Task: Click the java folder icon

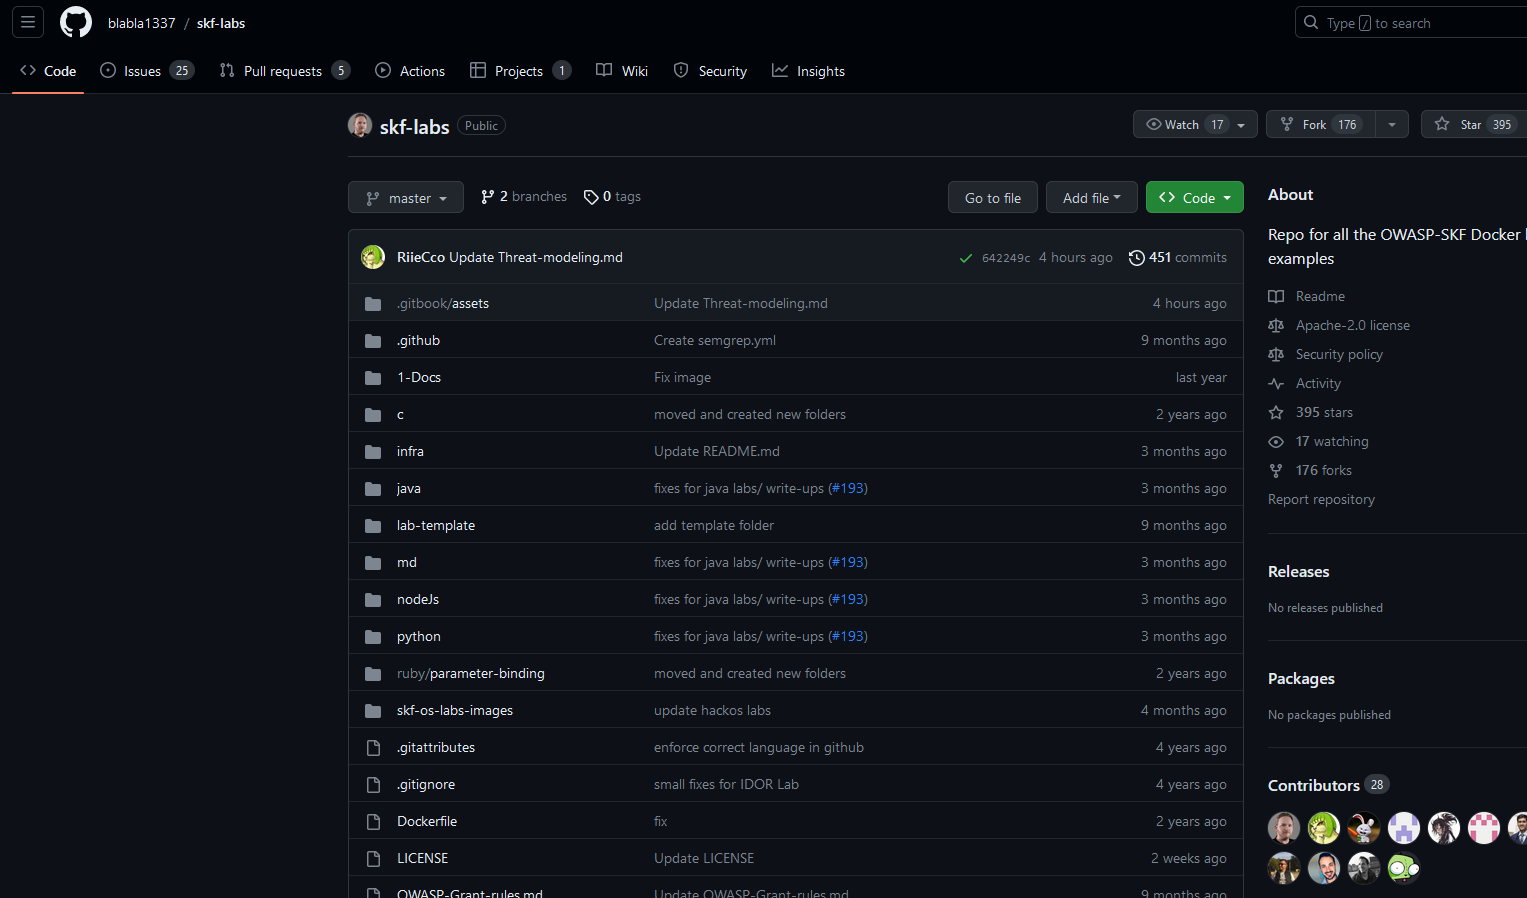Action: click(373, 488)
